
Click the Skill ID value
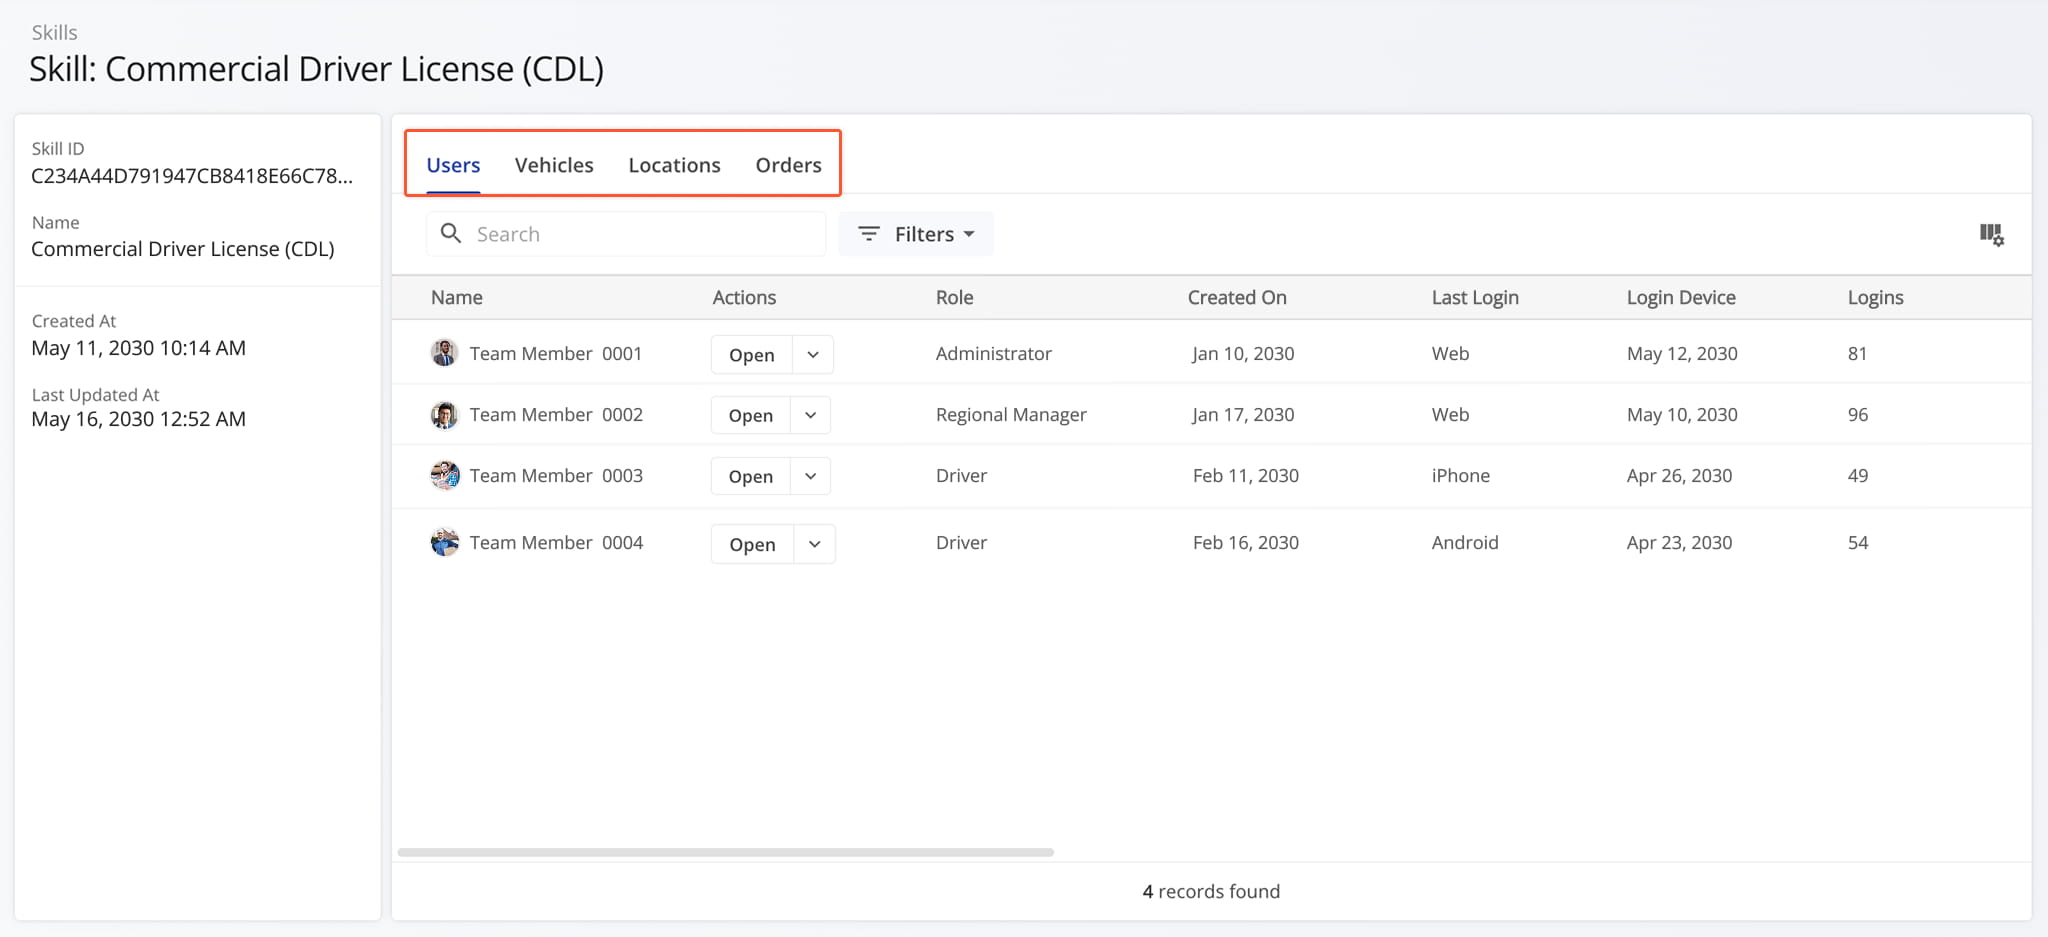192,176
